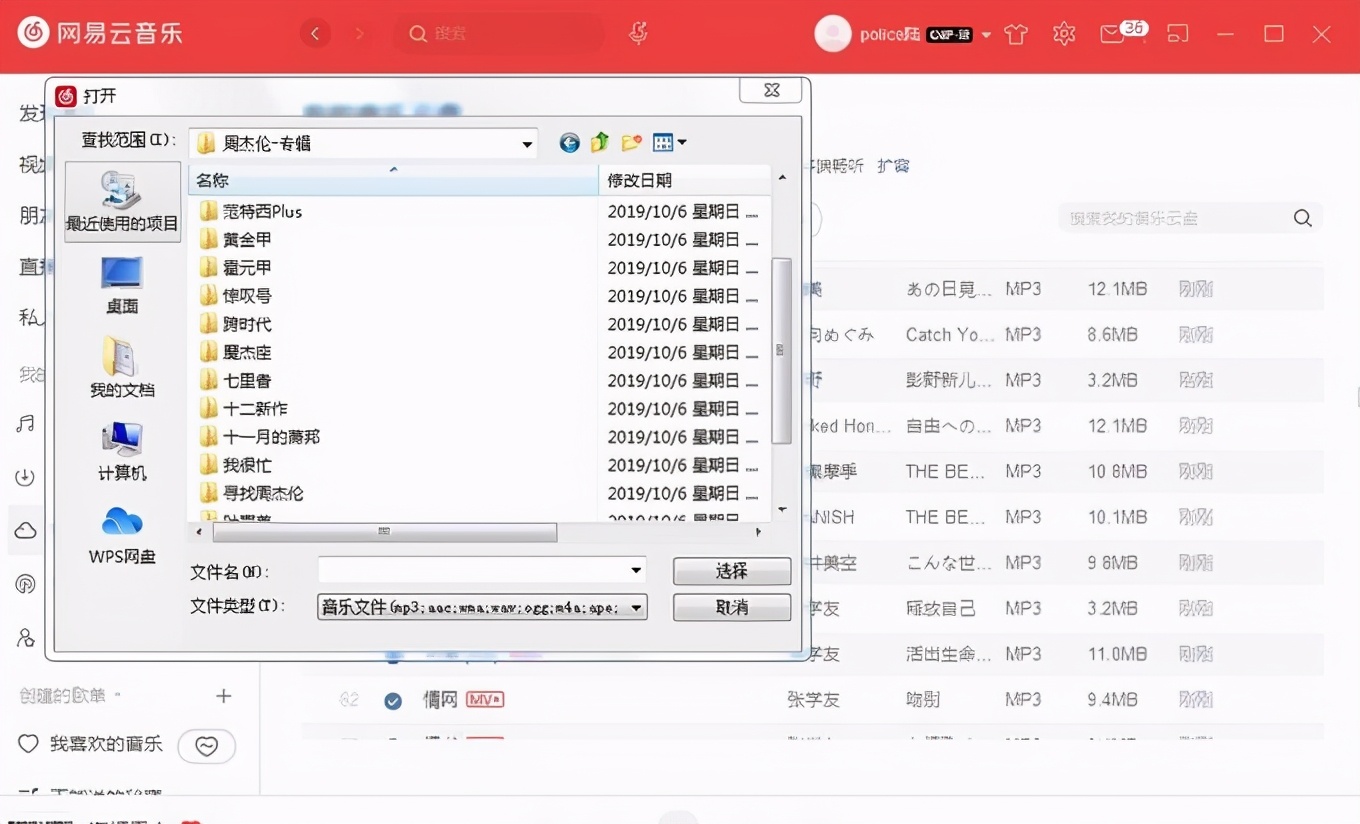Activate the microphone icon in the search bar
The width and height of the screenshot is (1360, 824).
click(x=638, y=33)
